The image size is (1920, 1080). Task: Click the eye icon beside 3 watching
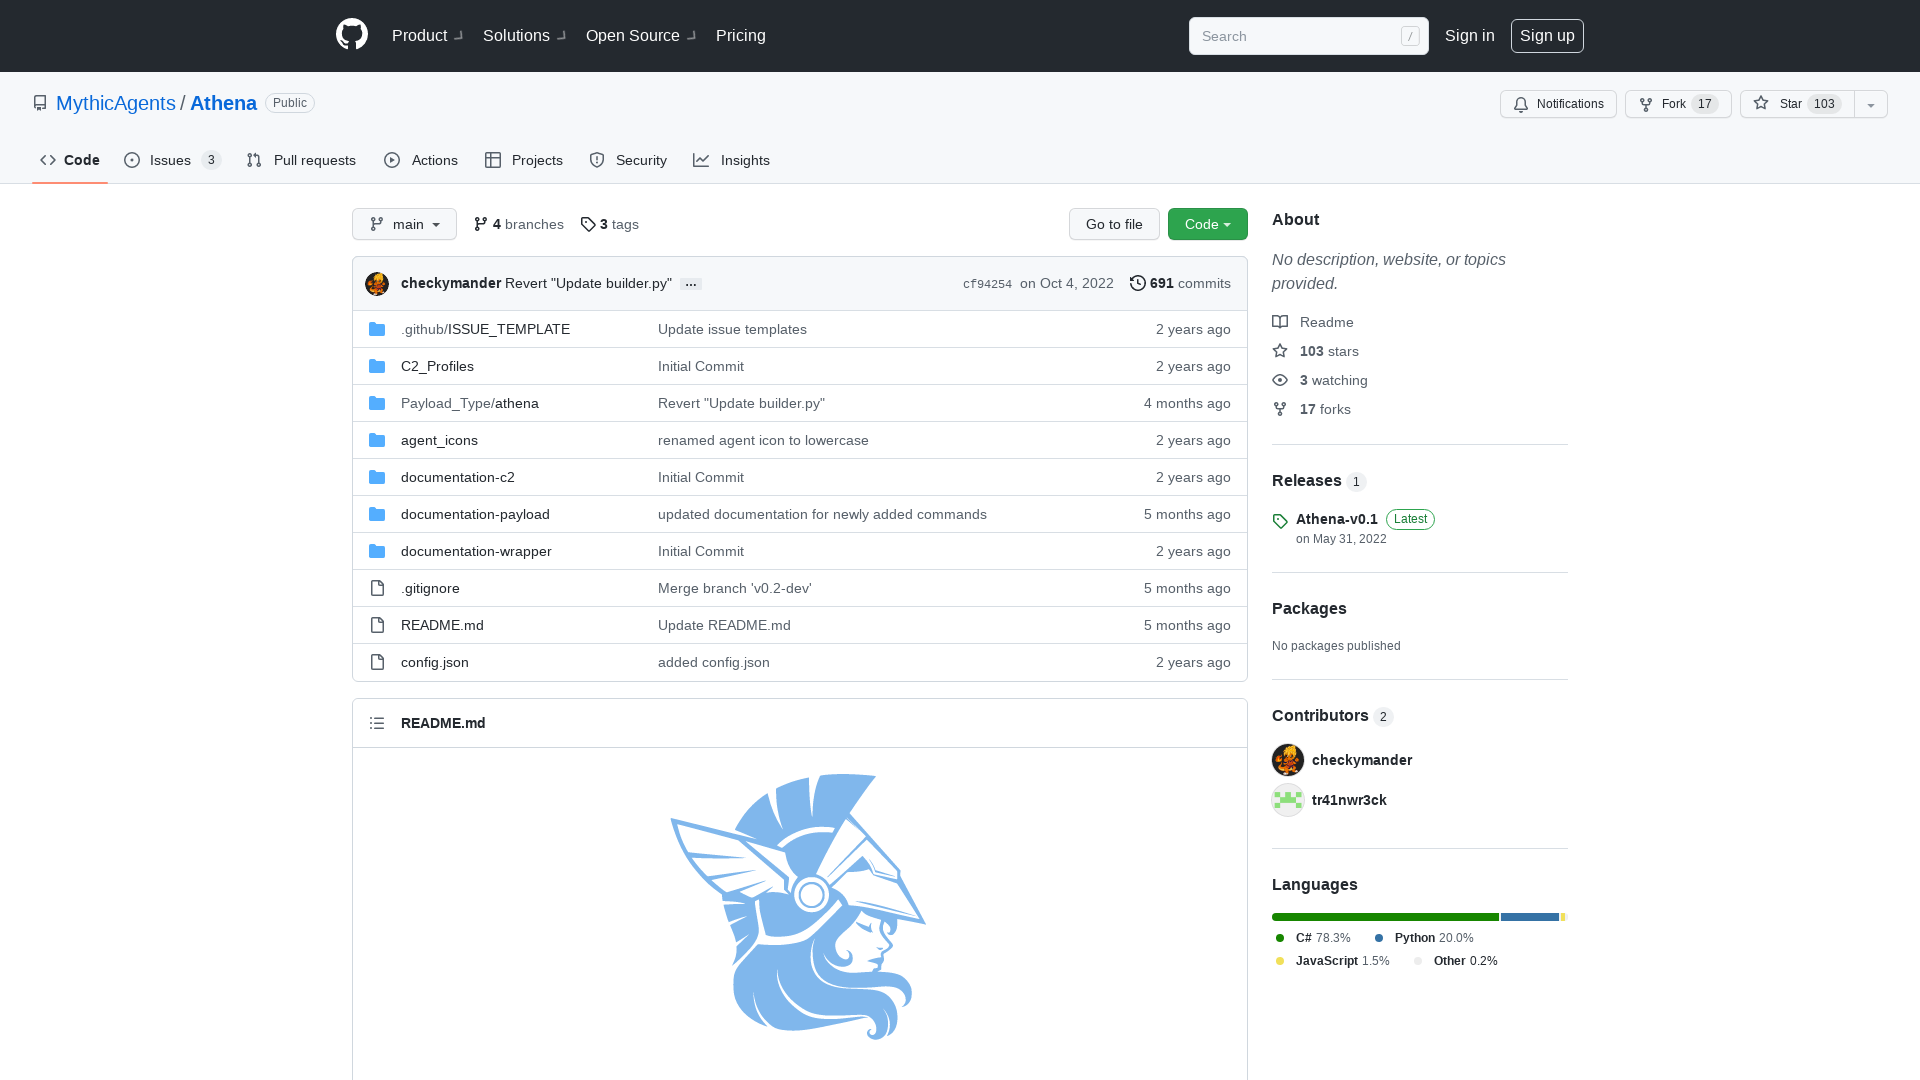[x=1280, y=380]
